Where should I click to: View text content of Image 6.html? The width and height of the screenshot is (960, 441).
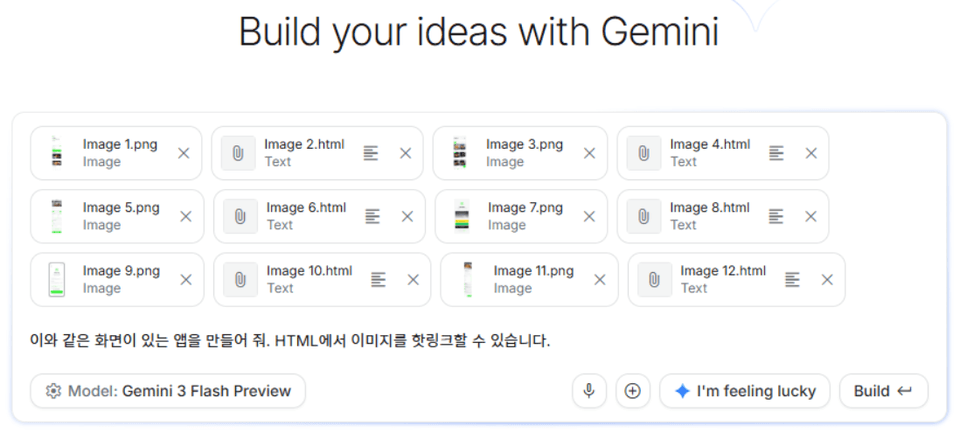click(x=372, y=216)
